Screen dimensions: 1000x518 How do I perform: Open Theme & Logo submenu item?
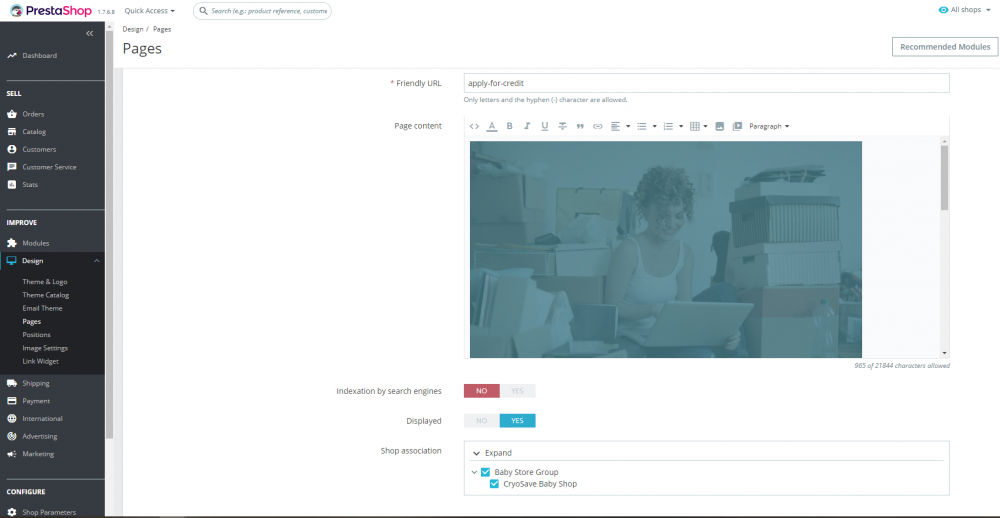pos(45,282)
